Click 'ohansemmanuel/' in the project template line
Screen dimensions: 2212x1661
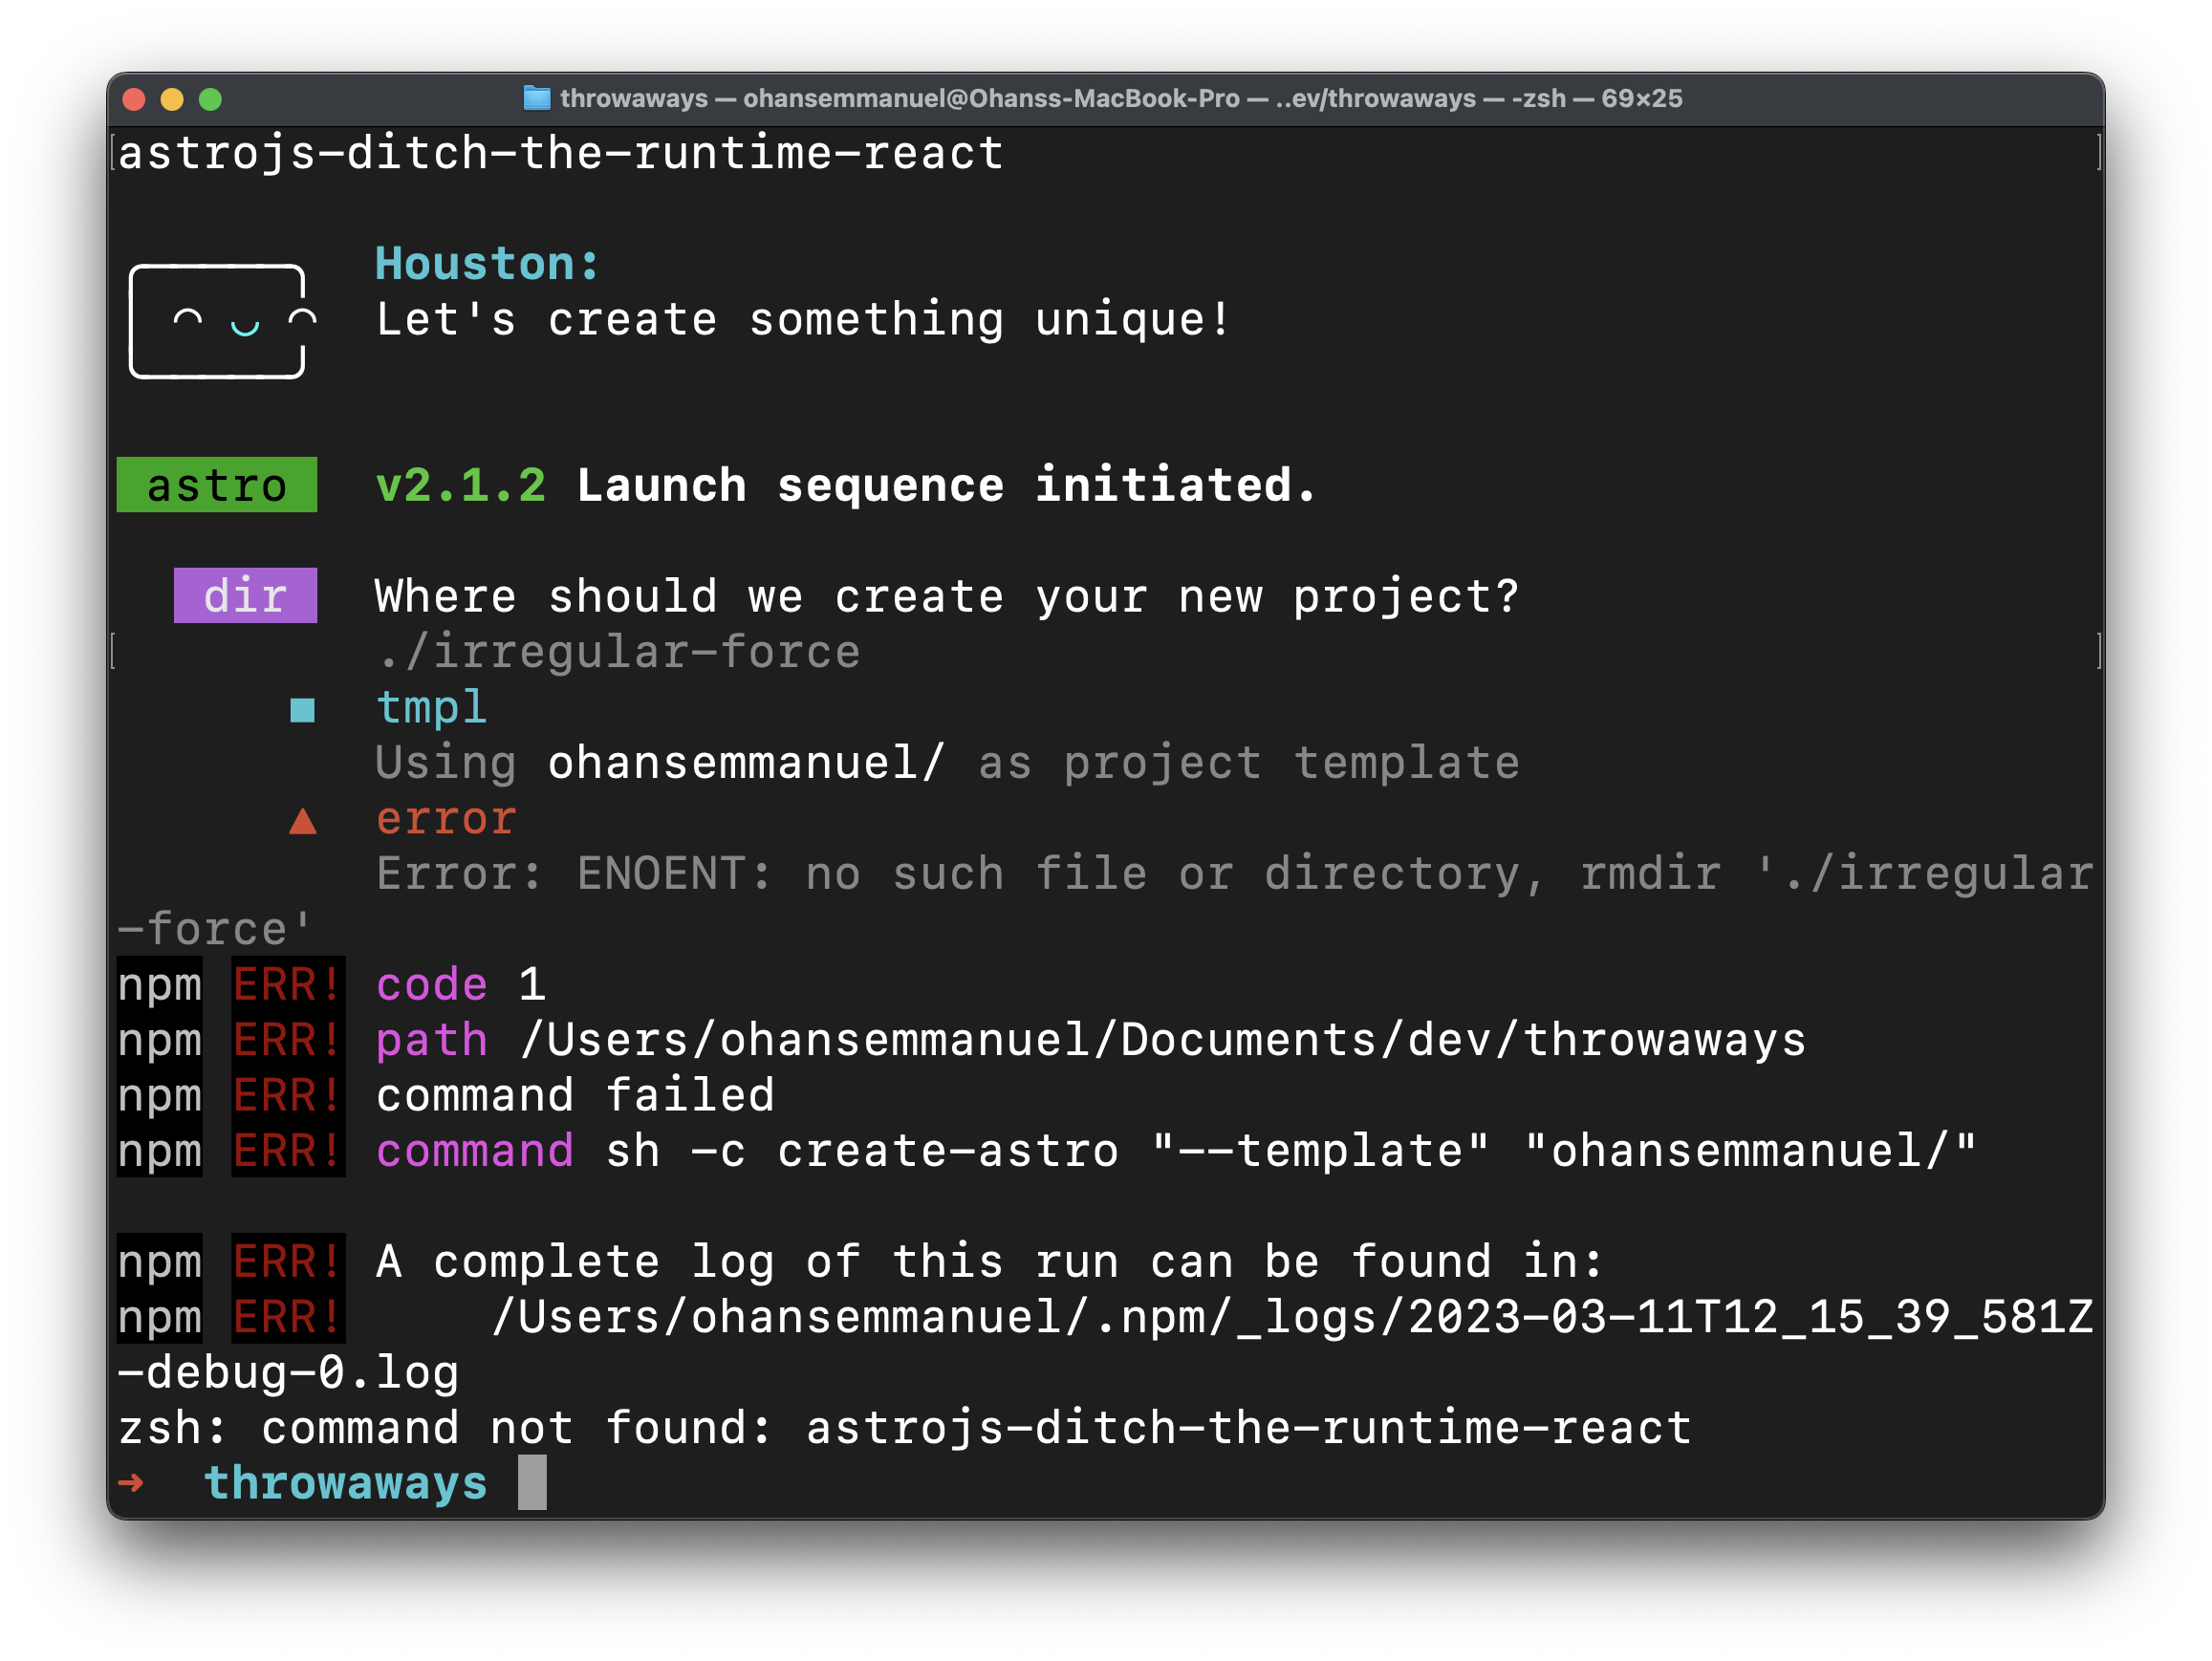(746, 763)
